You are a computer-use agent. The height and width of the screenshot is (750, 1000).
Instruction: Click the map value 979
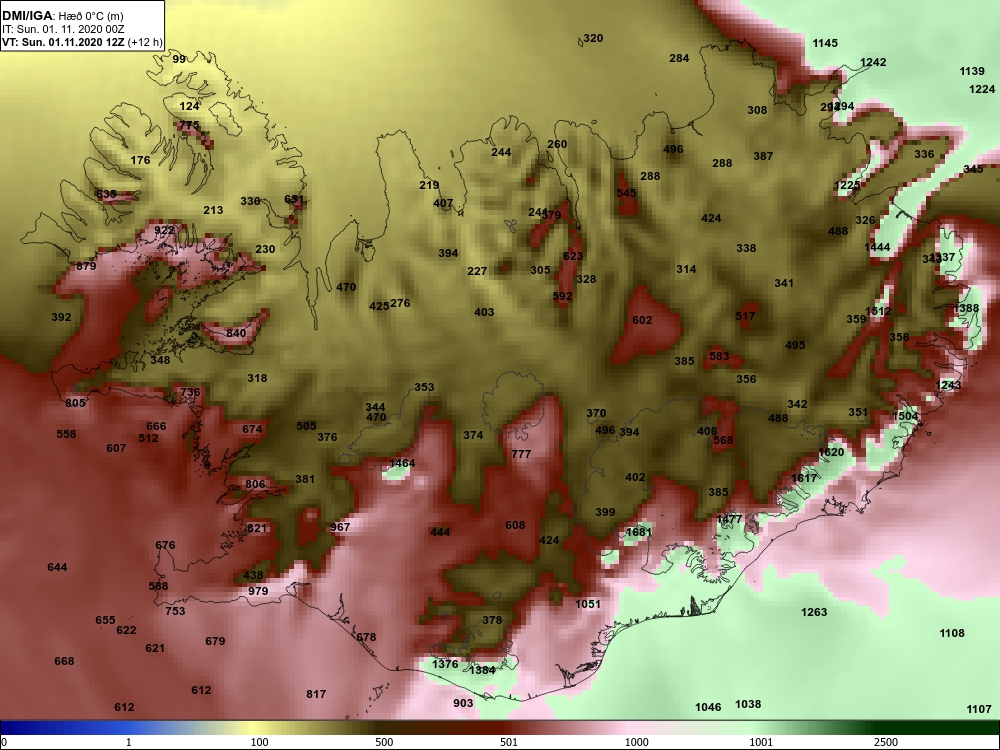(x=258, y=591)
